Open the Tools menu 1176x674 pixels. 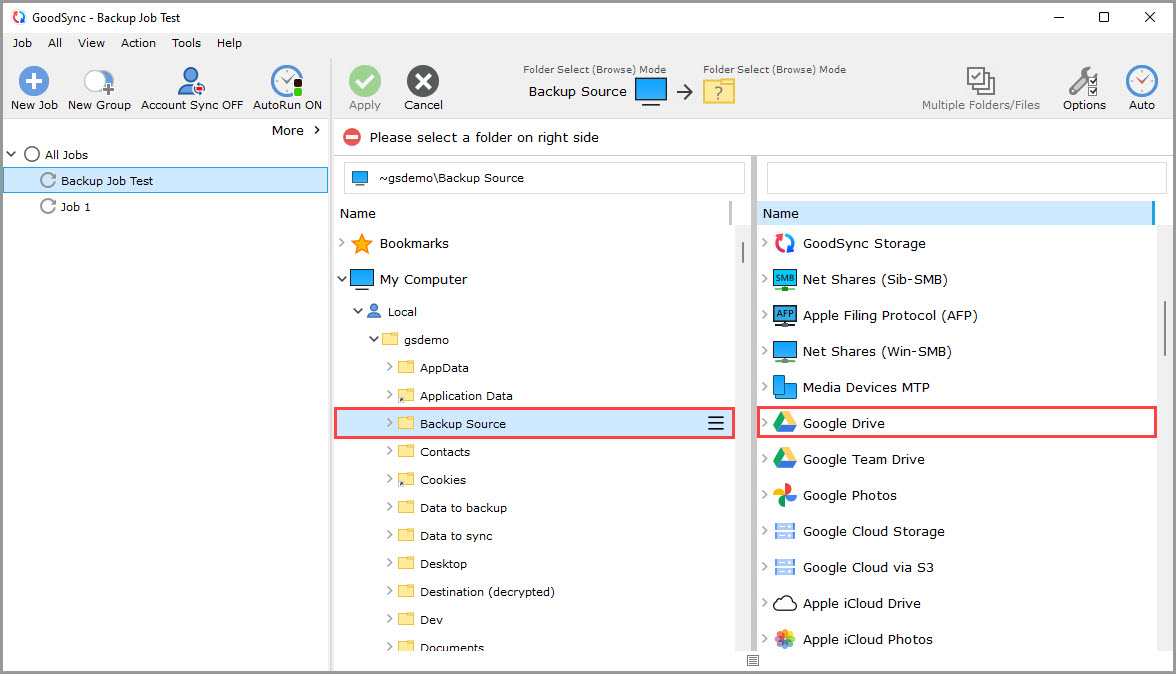click(x=186, y=43)
